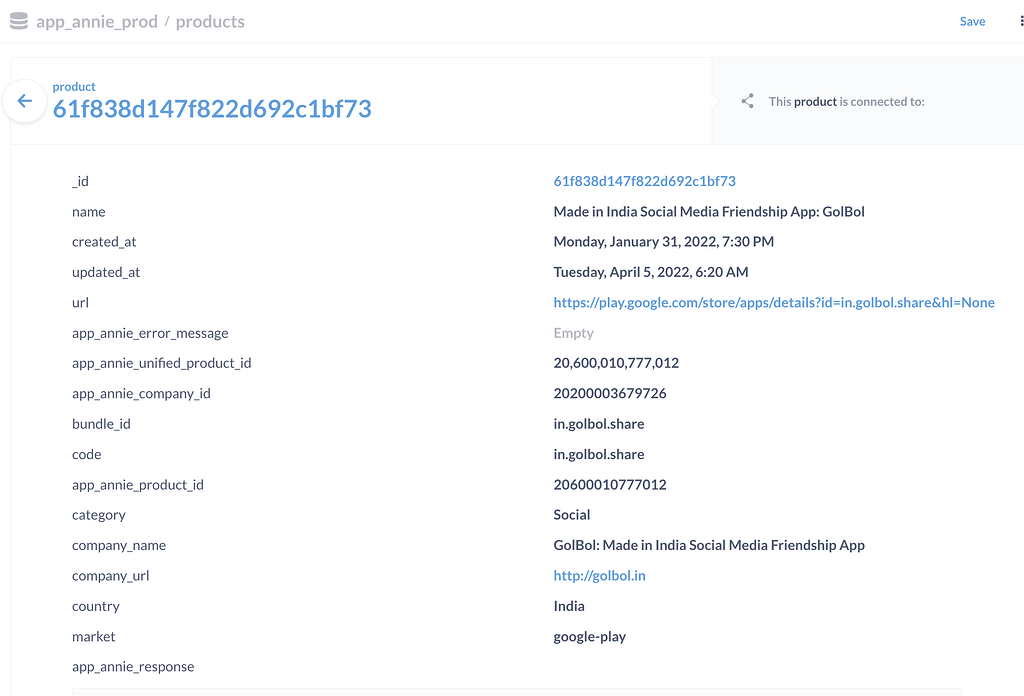
Task: Click the connection share icon near 'This product'
Action: 746,101
